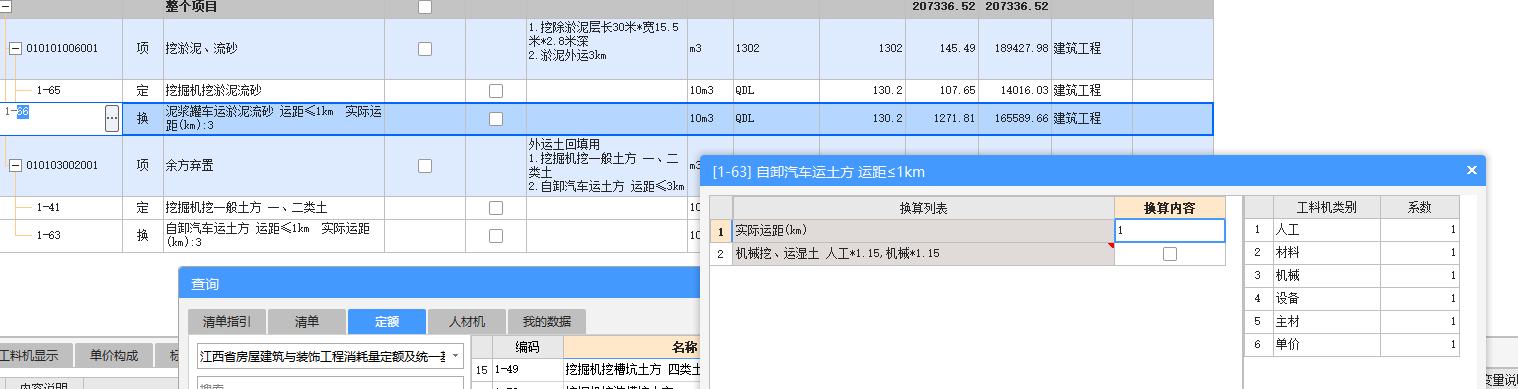The height and width of the screenshot is (389, 1518).
Task: Tick the checkbox for 挖掘机挖淤泥流砂 row
Action: pyautogui.click(x=495, y=91)
